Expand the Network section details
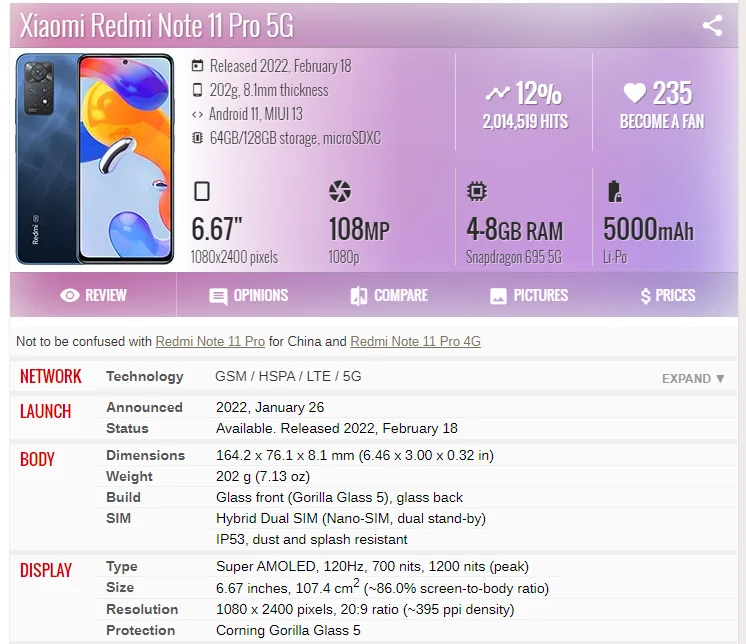This screenshot has height=644, width=746. coord(693,379)
